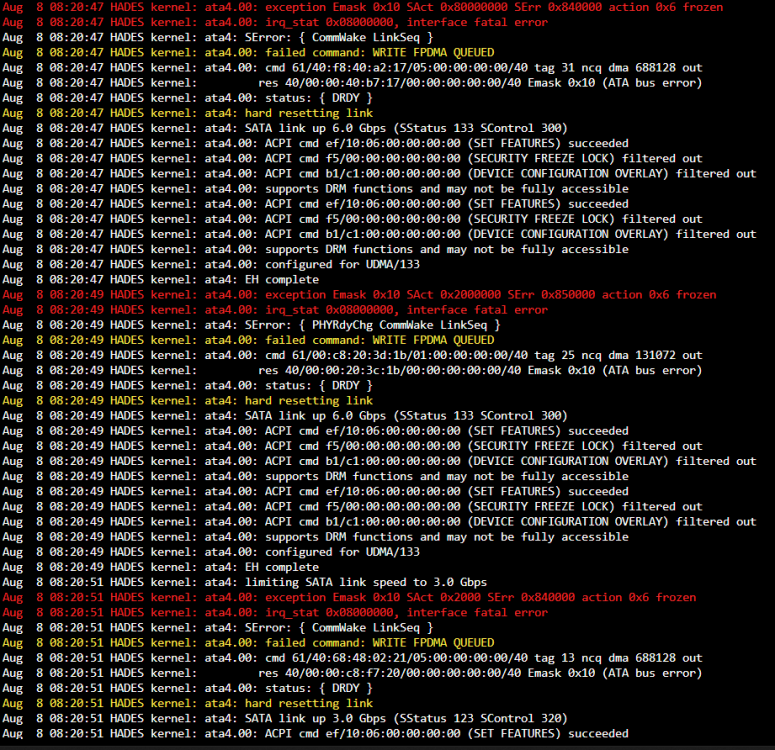Select the 08:20:51 irq_stat interface fatal error line

pos(275,613)
